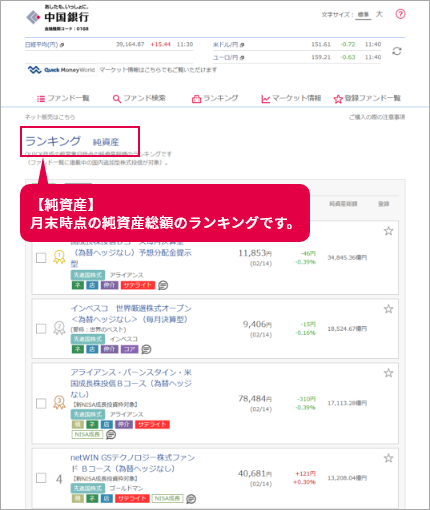
Task: Star the アライアンス Bコース fund
Action: 388,373
